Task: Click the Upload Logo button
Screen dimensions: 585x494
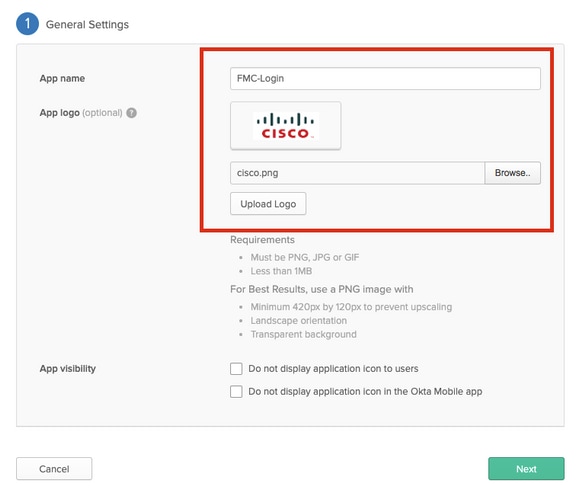Action: 268,204
